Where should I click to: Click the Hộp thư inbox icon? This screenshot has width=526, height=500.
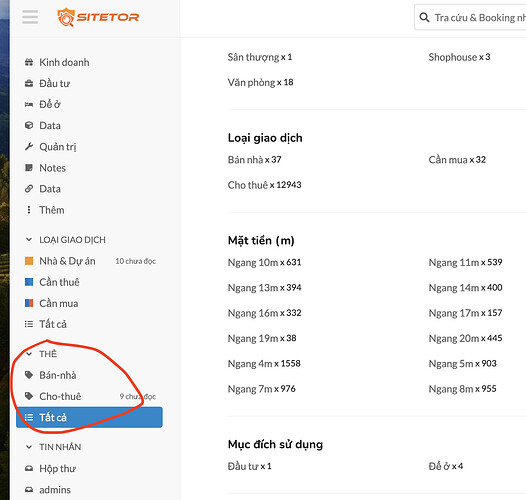[29, 468]
